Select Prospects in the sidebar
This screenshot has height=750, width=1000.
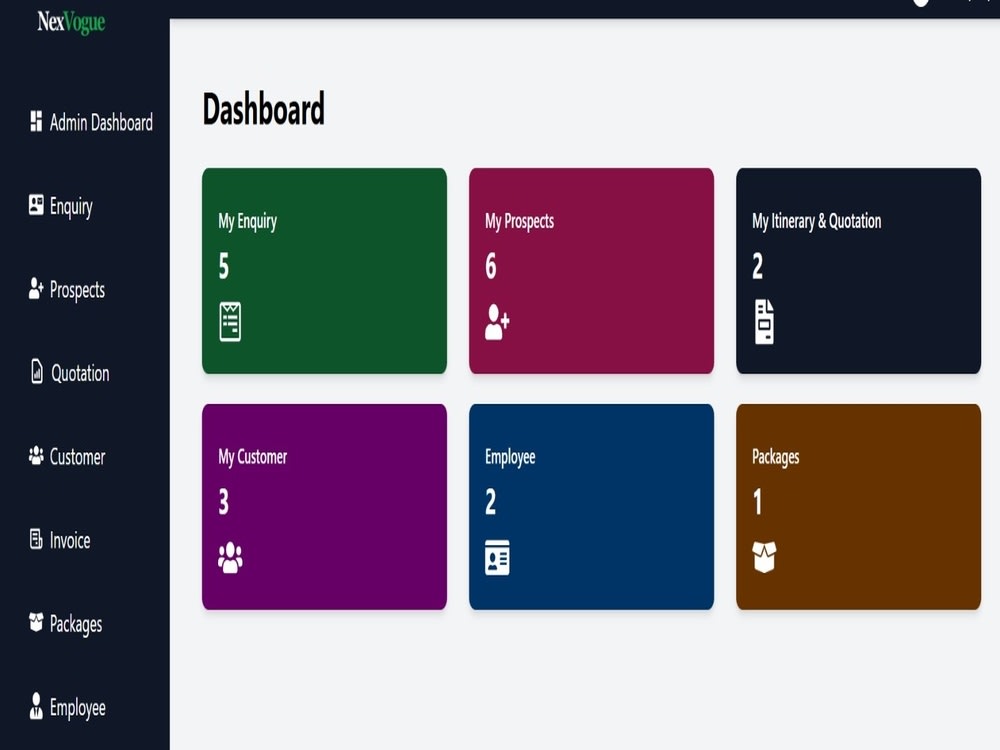pos(67,290)
